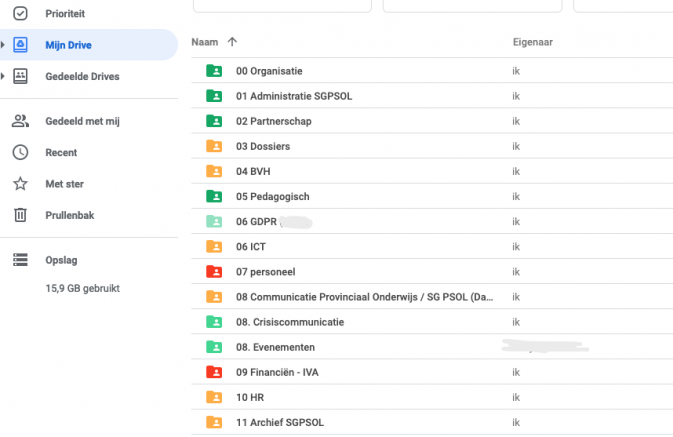Screen dimensions: 673x437
Task: Expand the Gedeelde Drives tree arrow
Action: [3, 76]
